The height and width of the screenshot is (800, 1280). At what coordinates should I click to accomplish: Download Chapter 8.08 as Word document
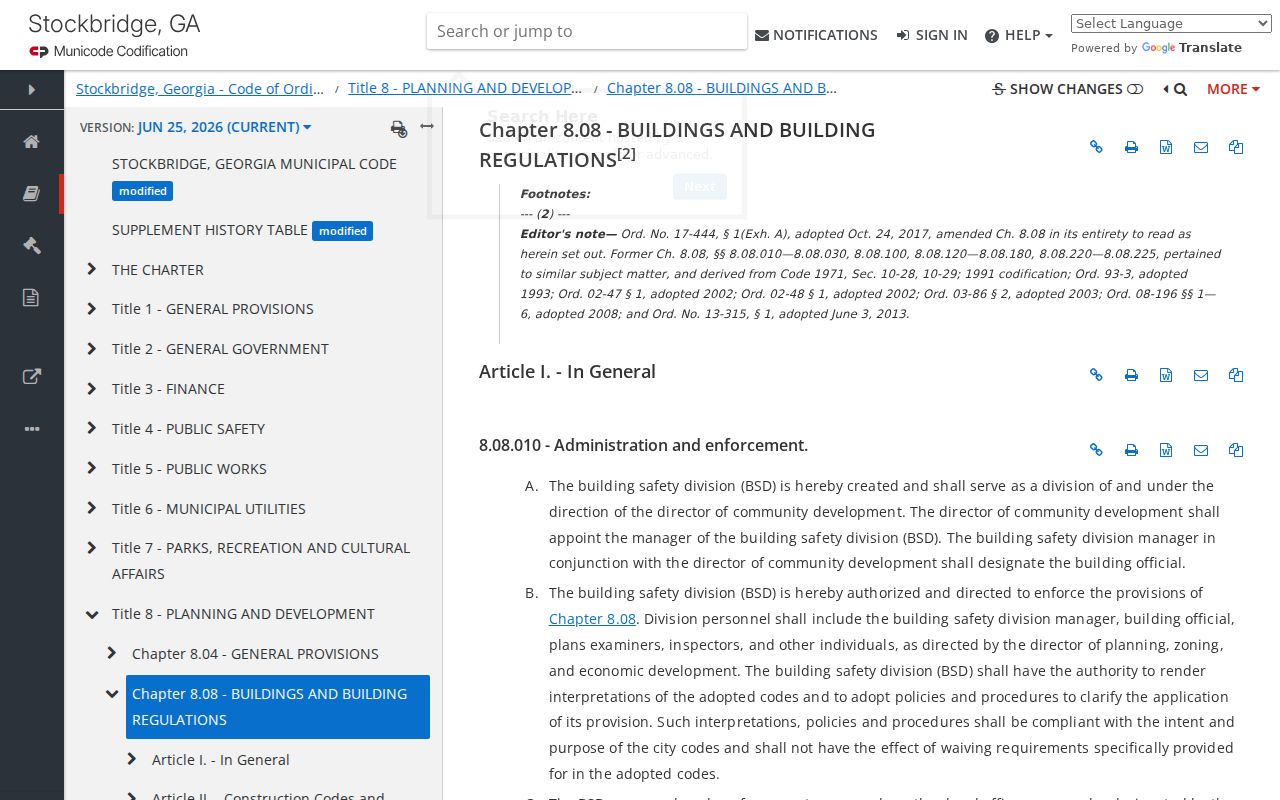[x=1166, y=147]
